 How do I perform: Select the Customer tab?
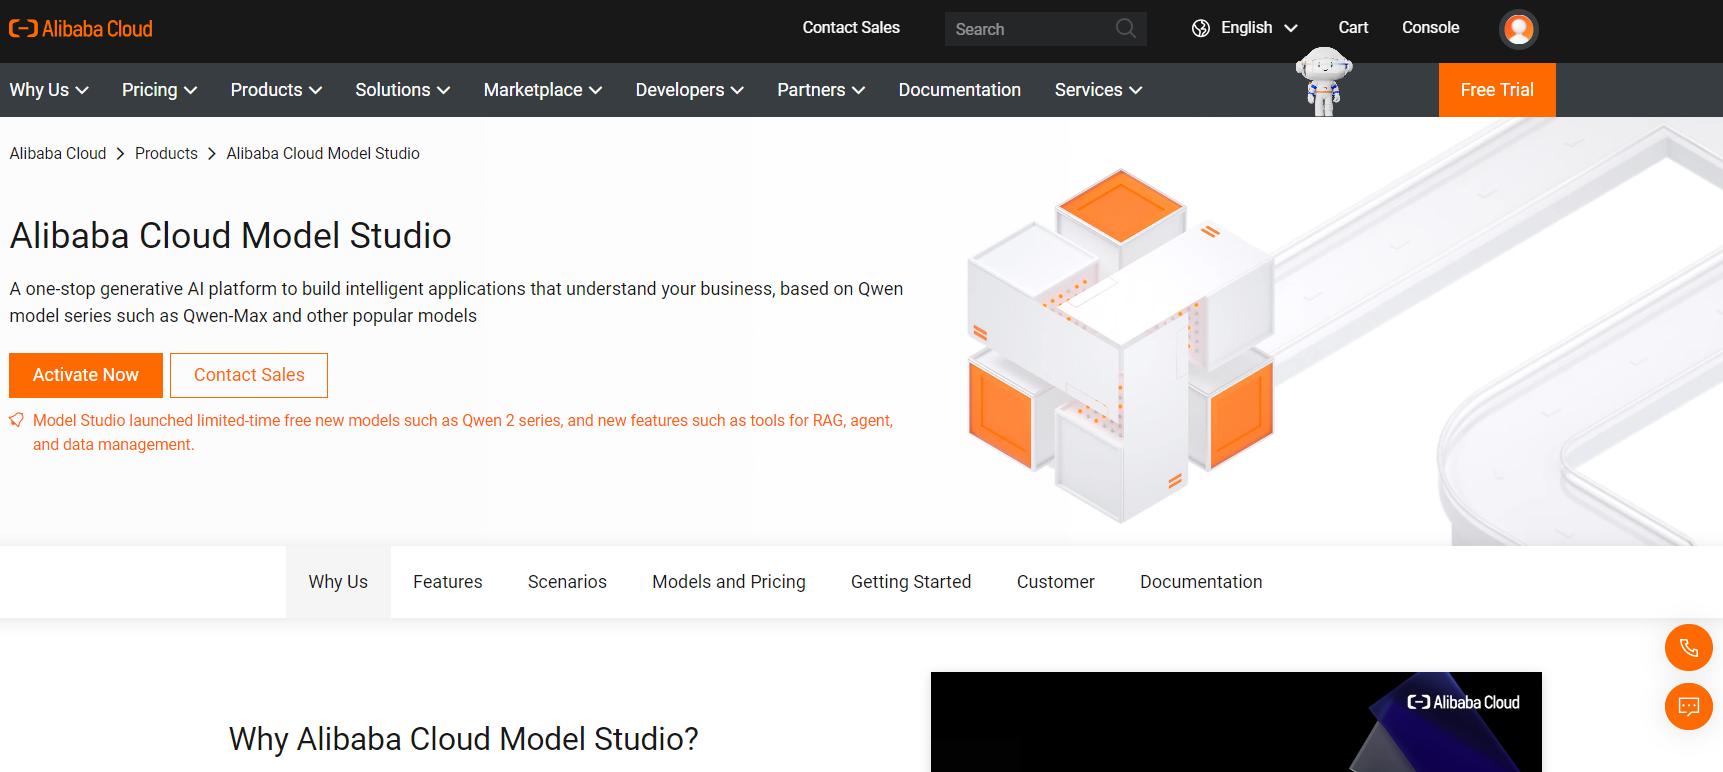click(x=1056, y=582)
